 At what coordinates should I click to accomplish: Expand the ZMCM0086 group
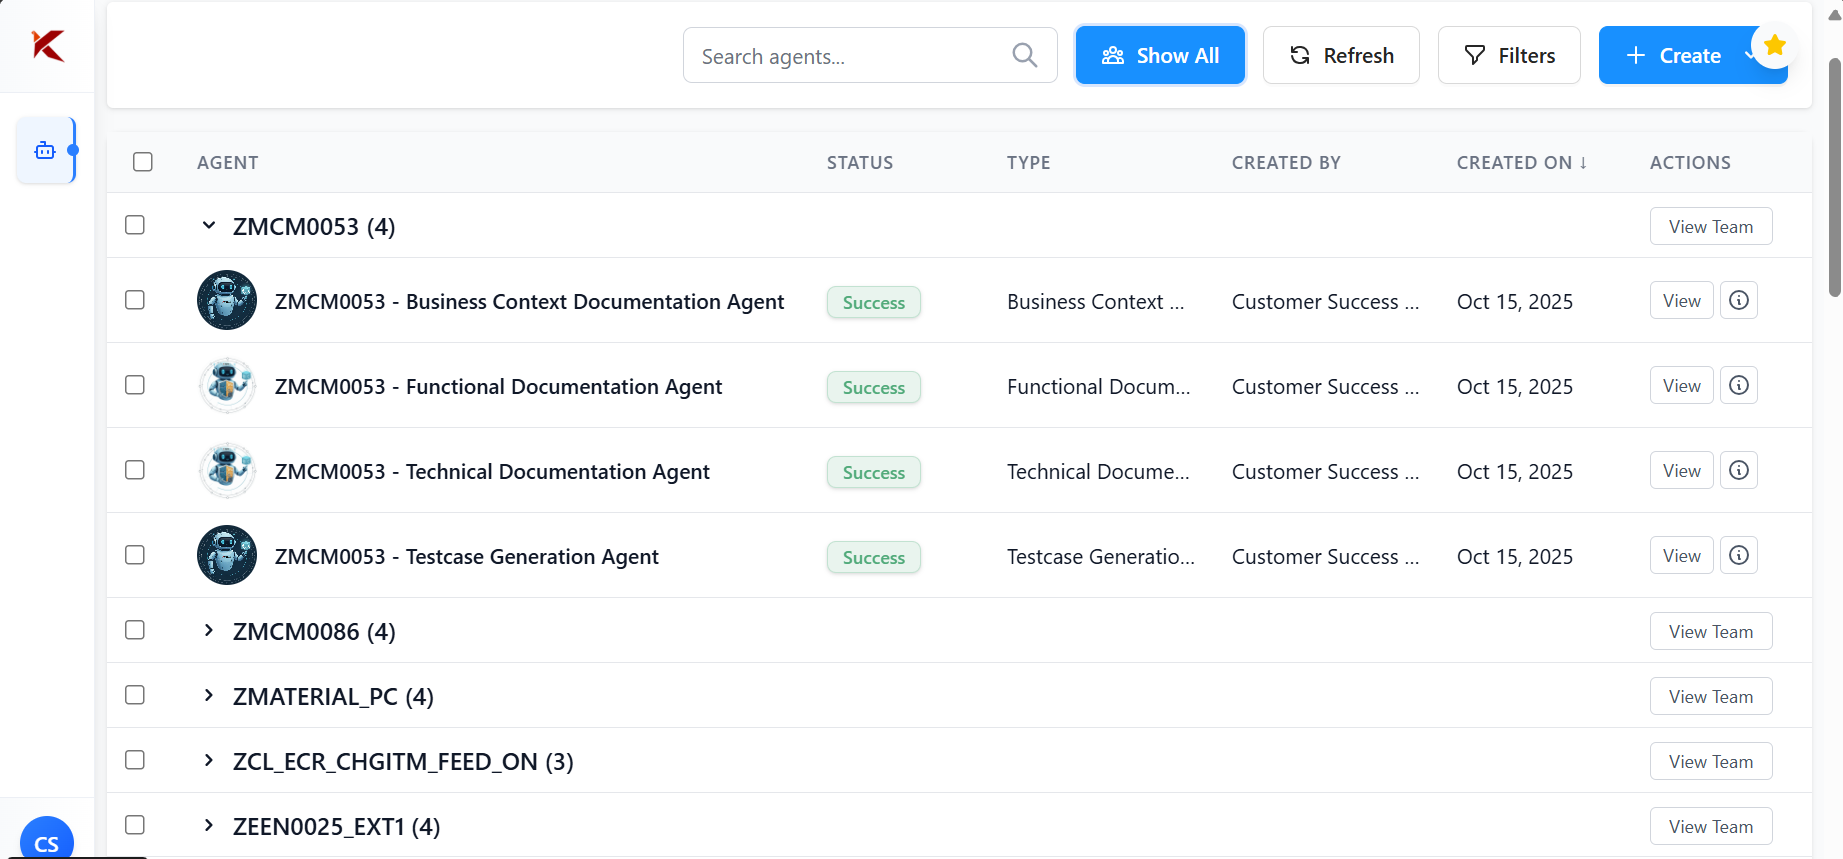tap(208, 630)
